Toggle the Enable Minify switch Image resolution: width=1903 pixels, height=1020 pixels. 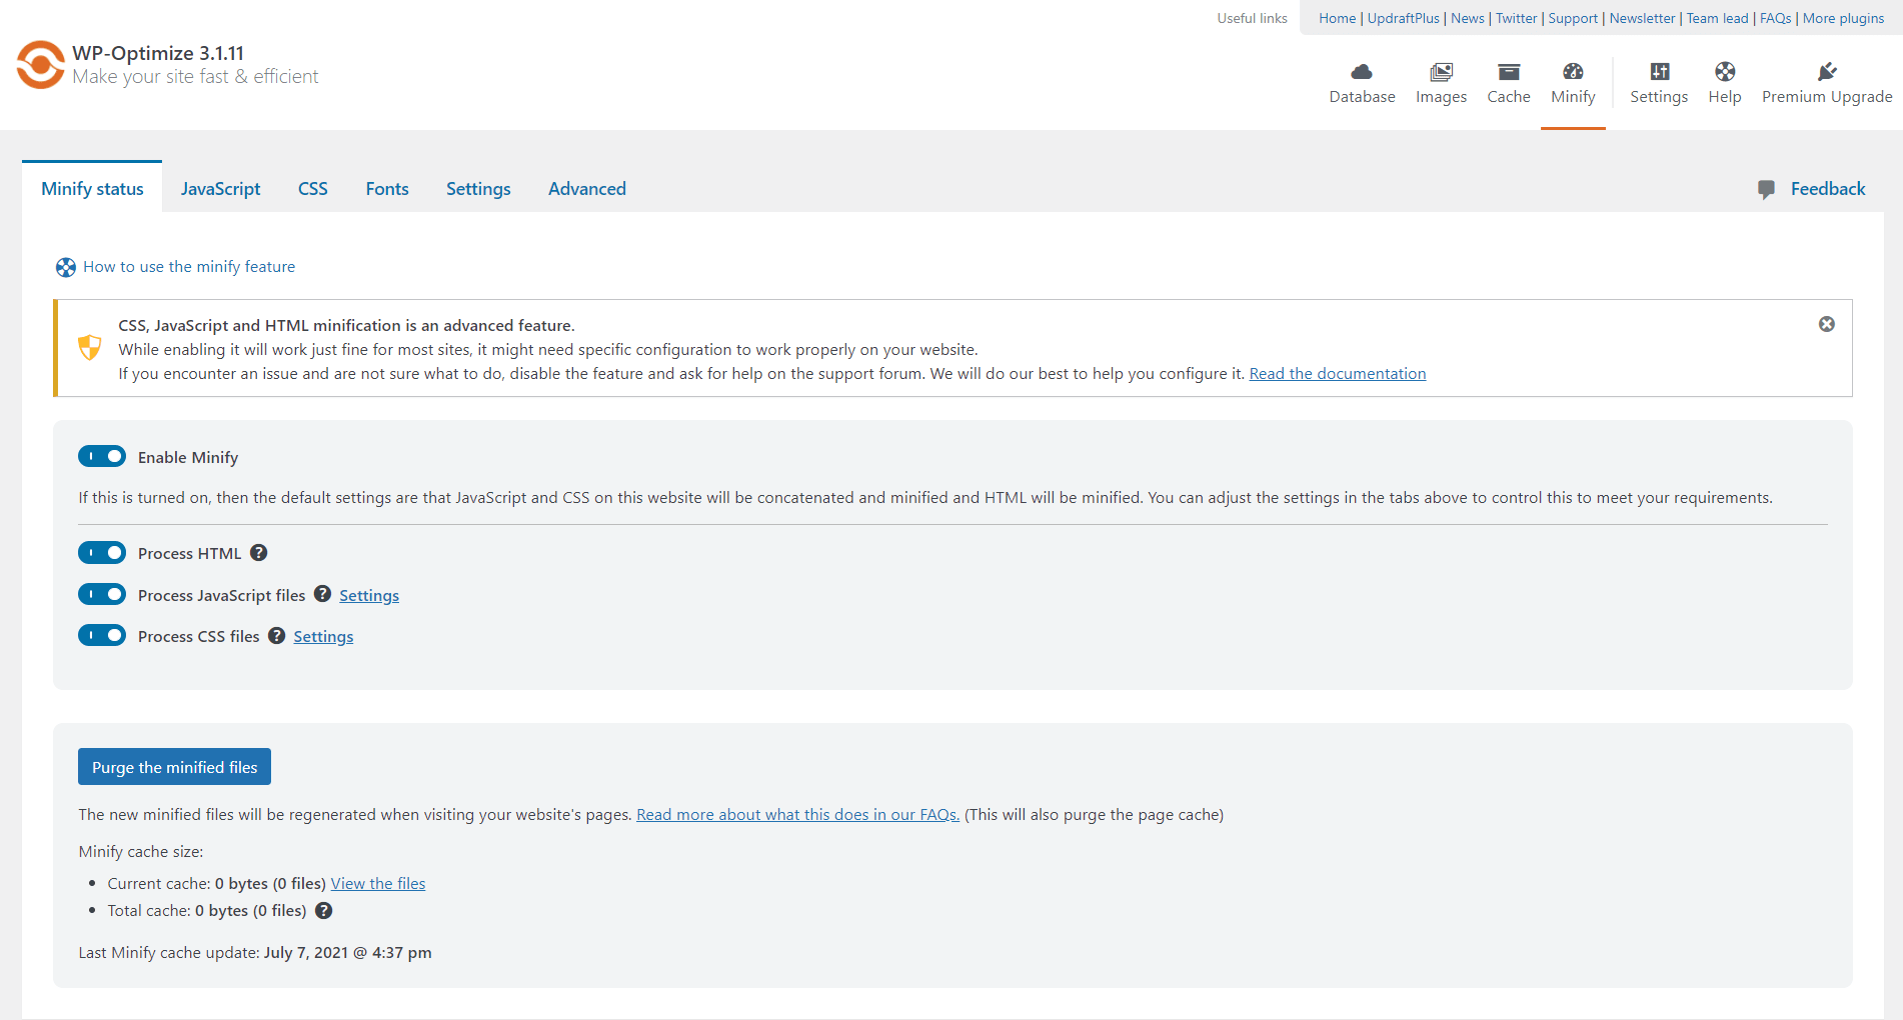tap(102, 457)
